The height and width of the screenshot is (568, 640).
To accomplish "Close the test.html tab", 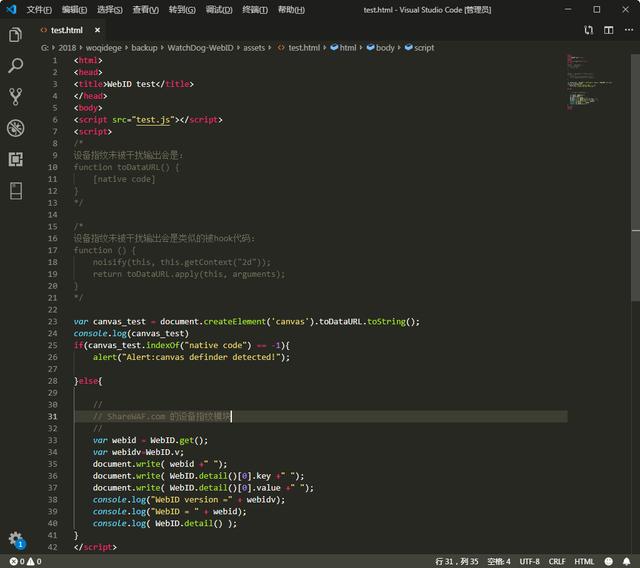I will 97,30.
